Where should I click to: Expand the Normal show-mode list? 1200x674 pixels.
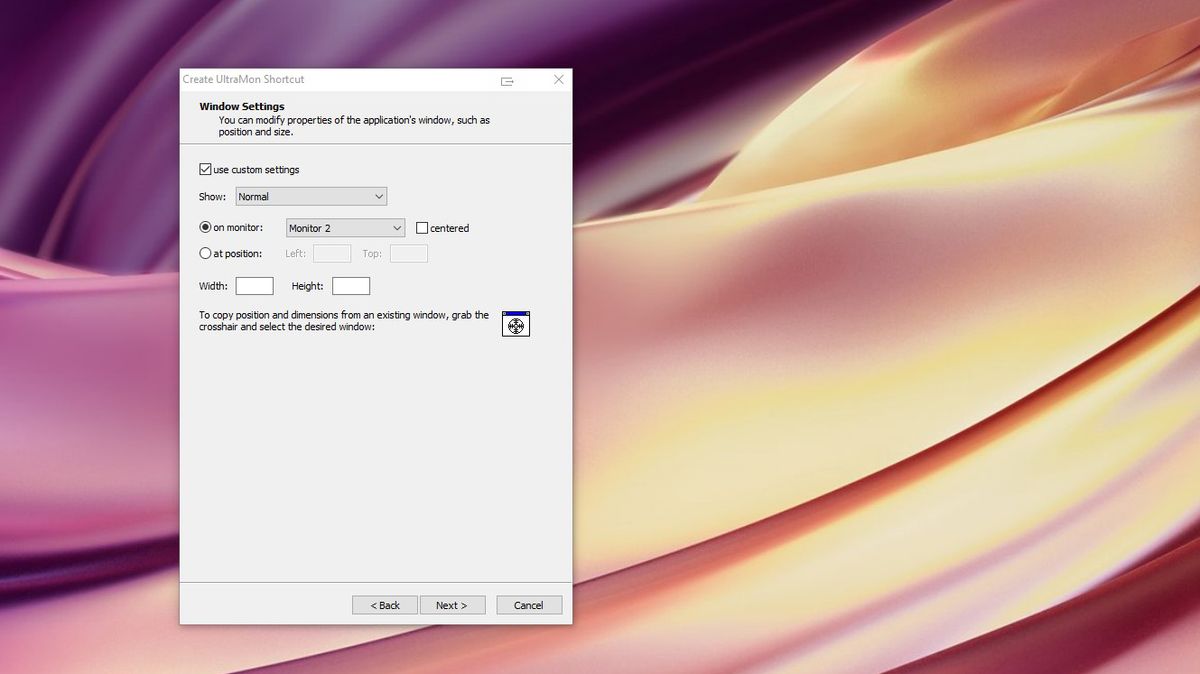[x=379, y=195]
